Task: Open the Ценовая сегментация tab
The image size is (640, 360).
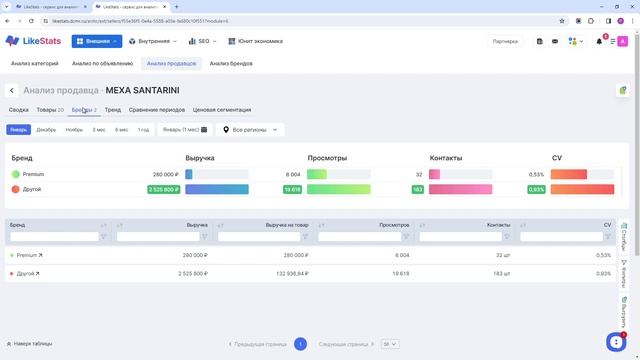Action: [x=222, y=110]
